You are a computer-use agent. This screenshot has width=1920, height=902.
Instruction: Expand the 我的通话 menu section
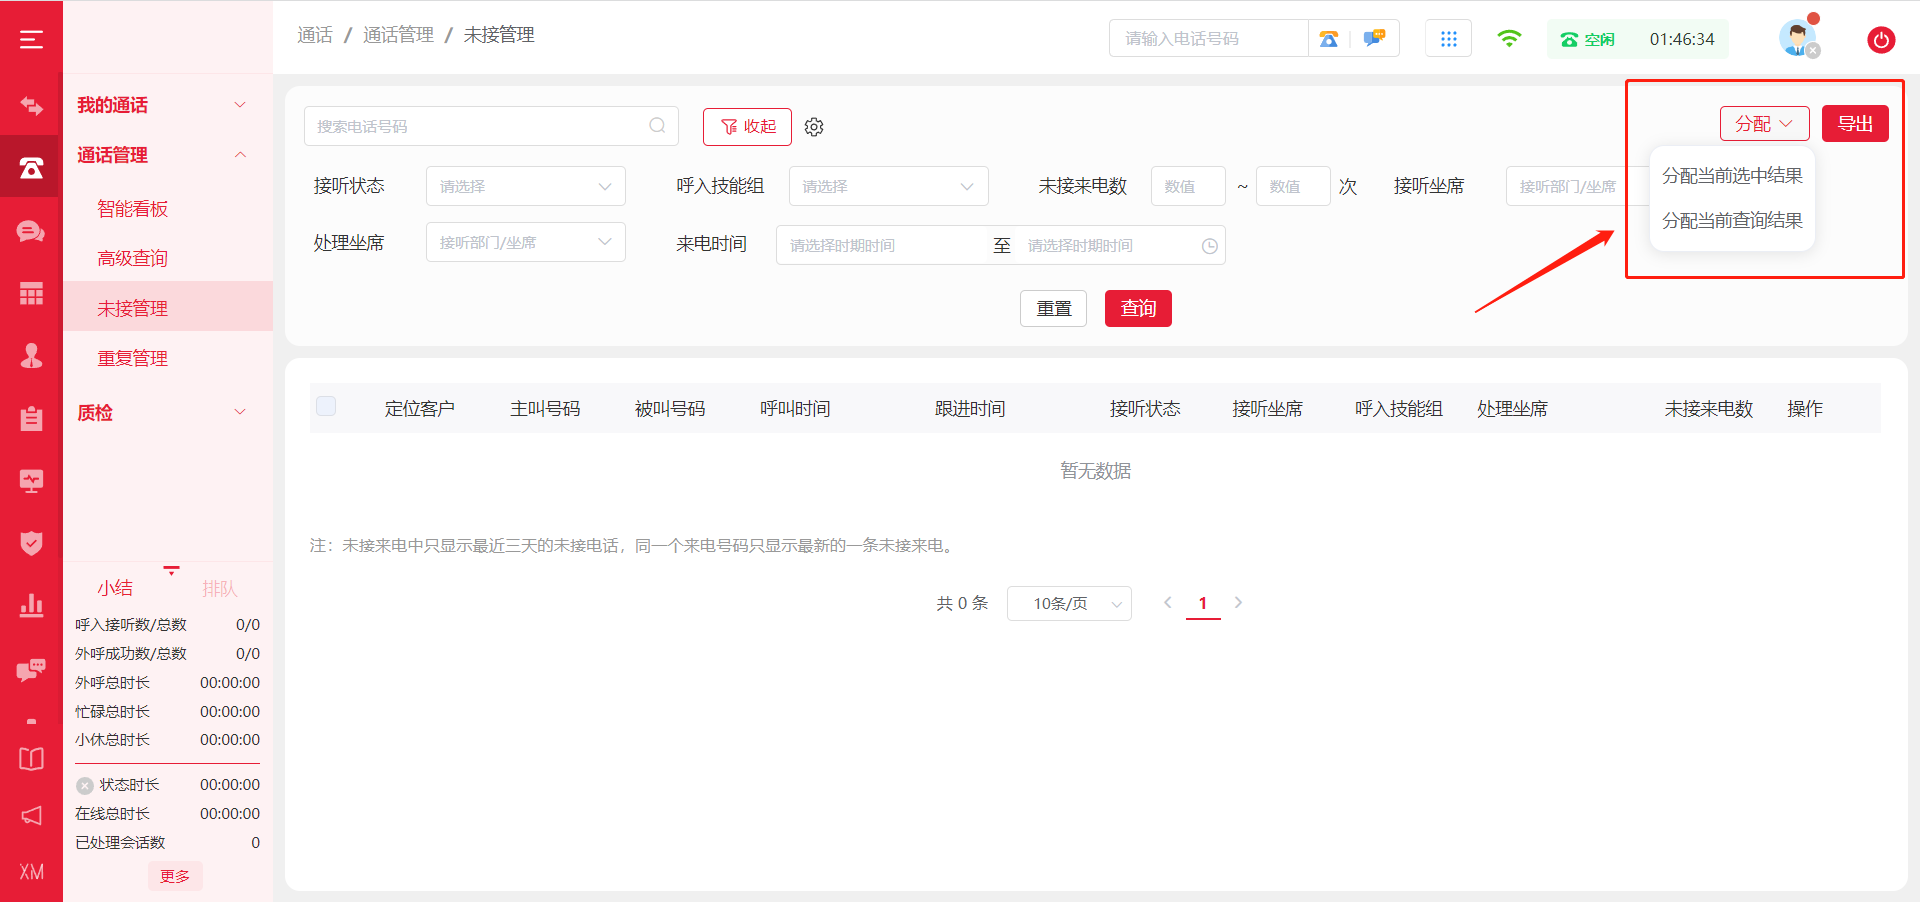[x=162, y=105]
